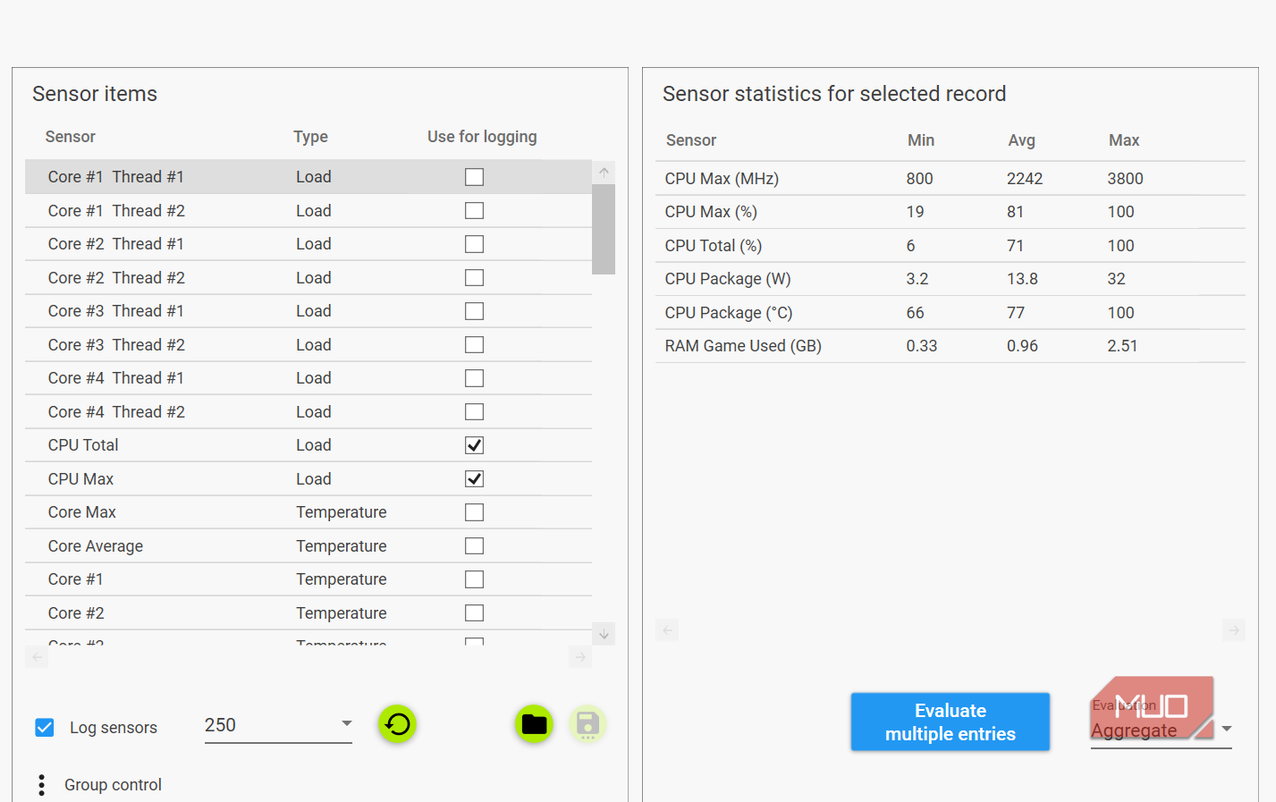Click the 2.51 max RAM value
The image size is (1276, 802).
pyautogui.click(x=1123, y=346)
